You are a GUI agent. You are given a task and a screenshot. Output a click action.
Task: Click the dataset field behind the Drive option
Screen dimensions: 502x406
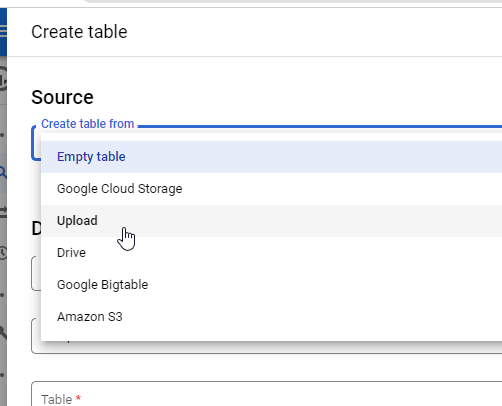tap(36, 273)
